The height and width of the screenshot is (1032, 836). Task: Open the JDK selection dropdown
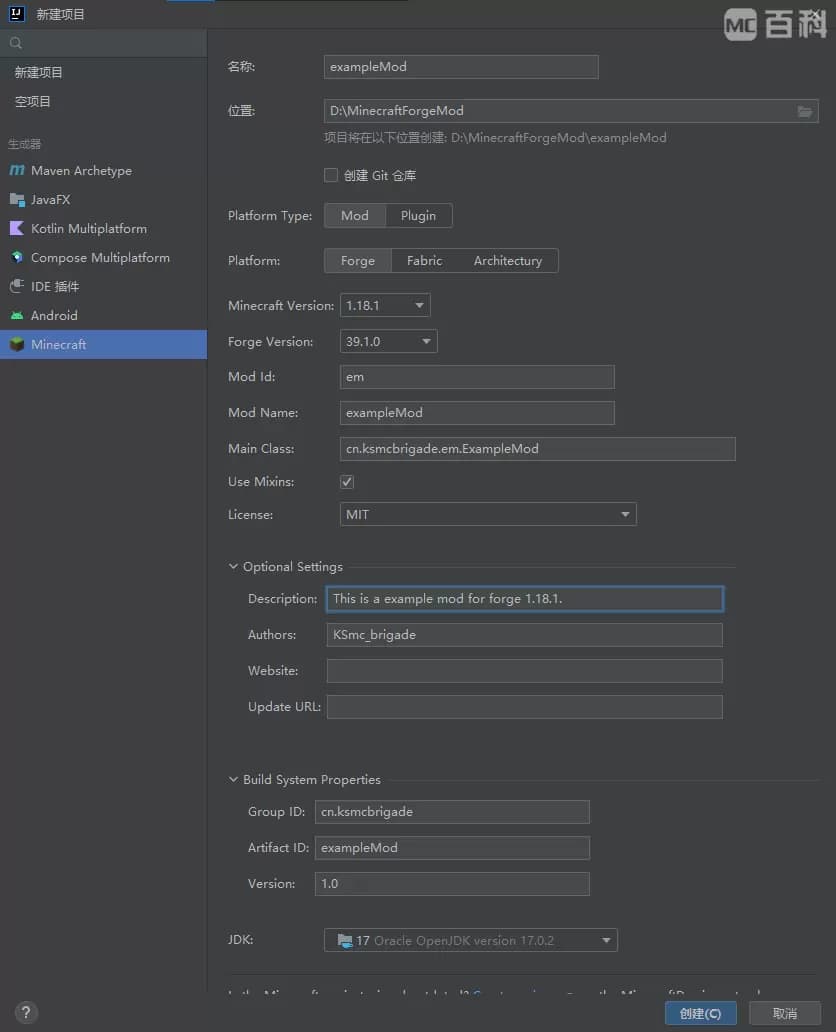[x=471, y=941]
